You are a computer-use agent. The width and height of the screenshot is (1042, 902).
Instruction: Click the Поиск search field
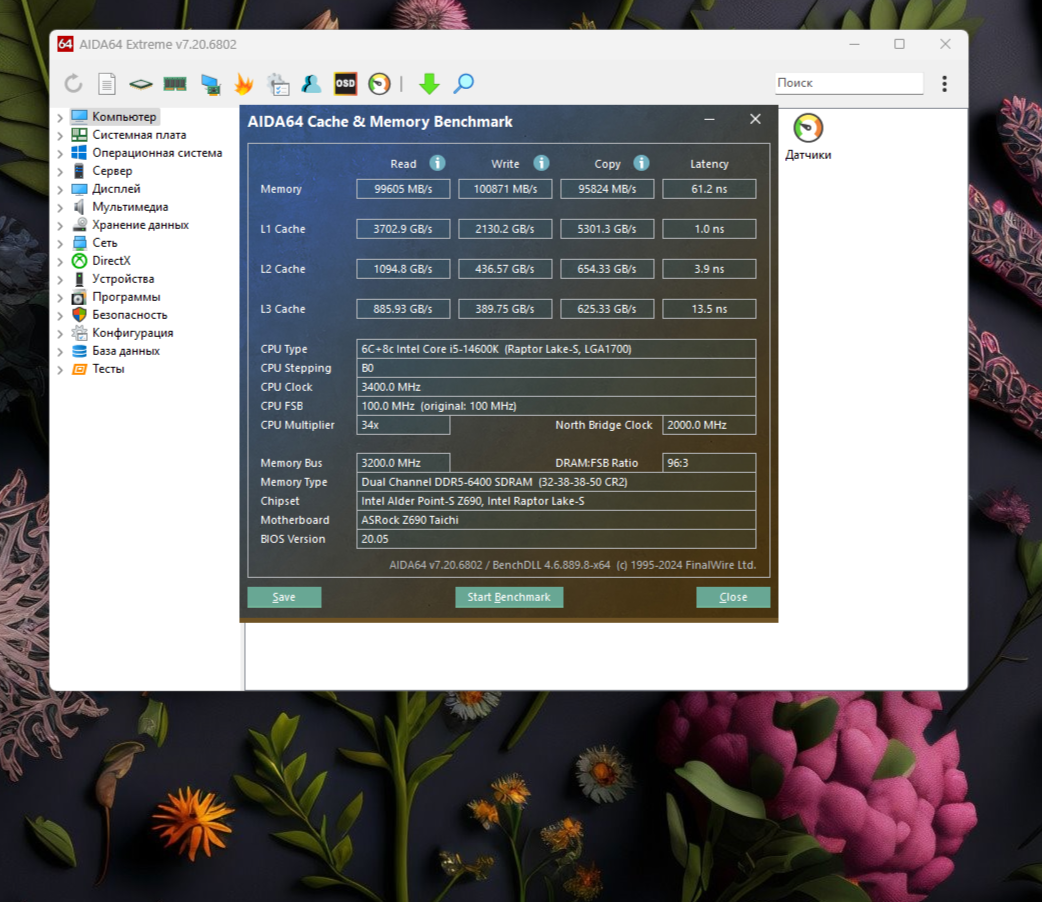click(x=849, y=82)
